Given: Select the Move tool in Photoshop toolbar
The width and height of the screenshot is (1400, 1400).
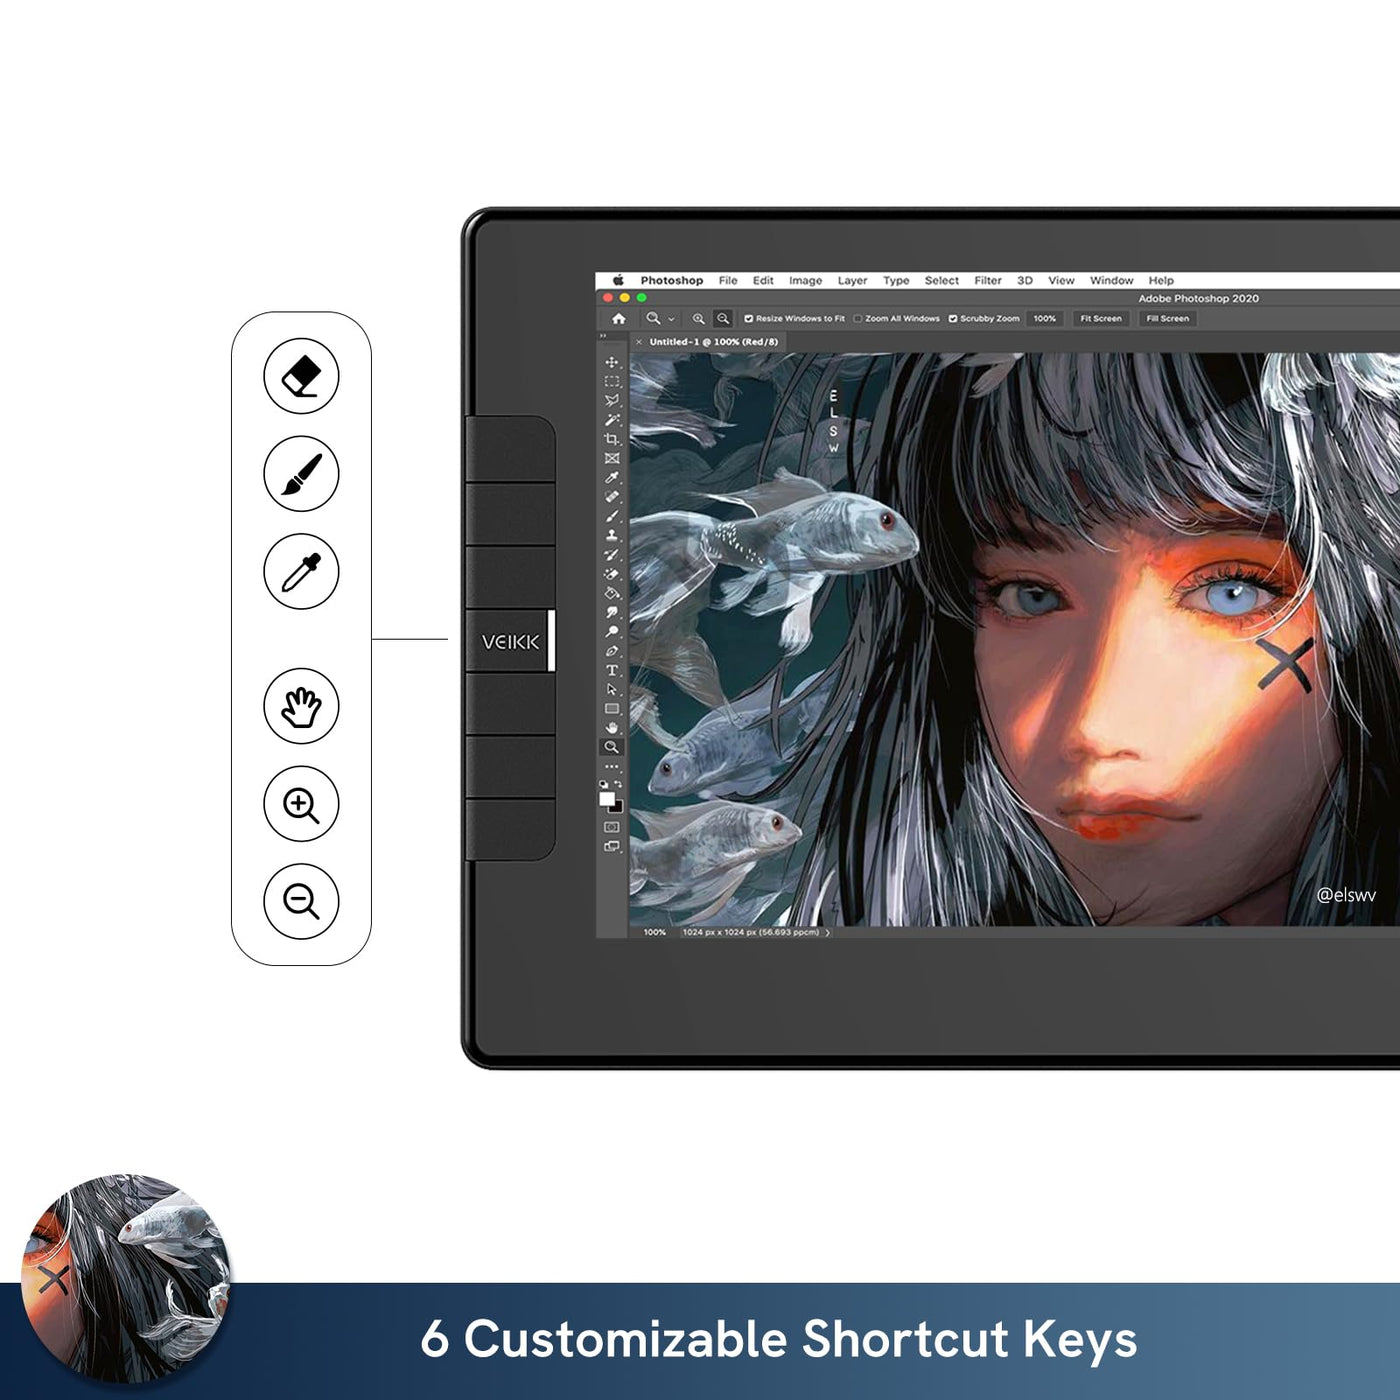Looking at the screenshot, I should [611, 362].
